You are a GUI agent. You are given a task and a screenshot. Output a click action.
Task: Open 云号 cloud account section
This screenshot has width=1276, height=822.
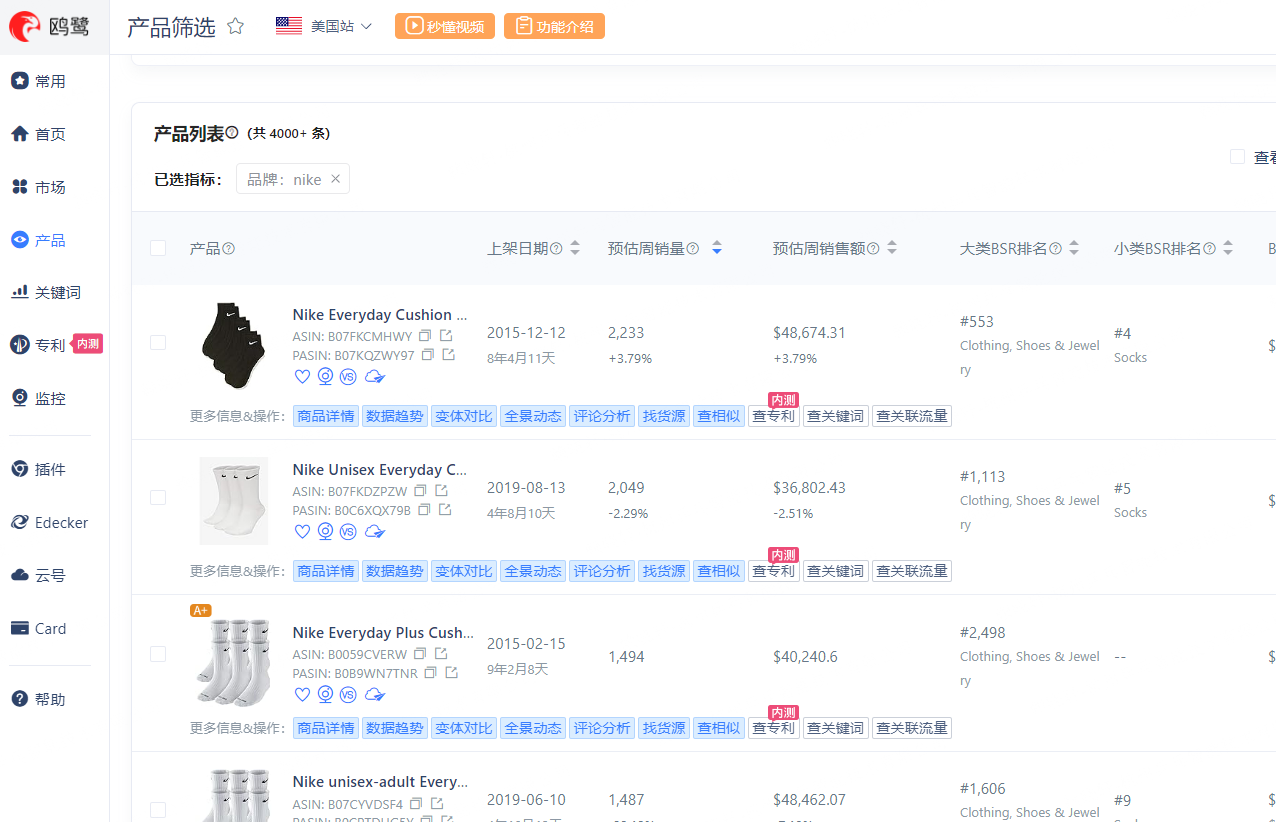click(x=38, y=575)
